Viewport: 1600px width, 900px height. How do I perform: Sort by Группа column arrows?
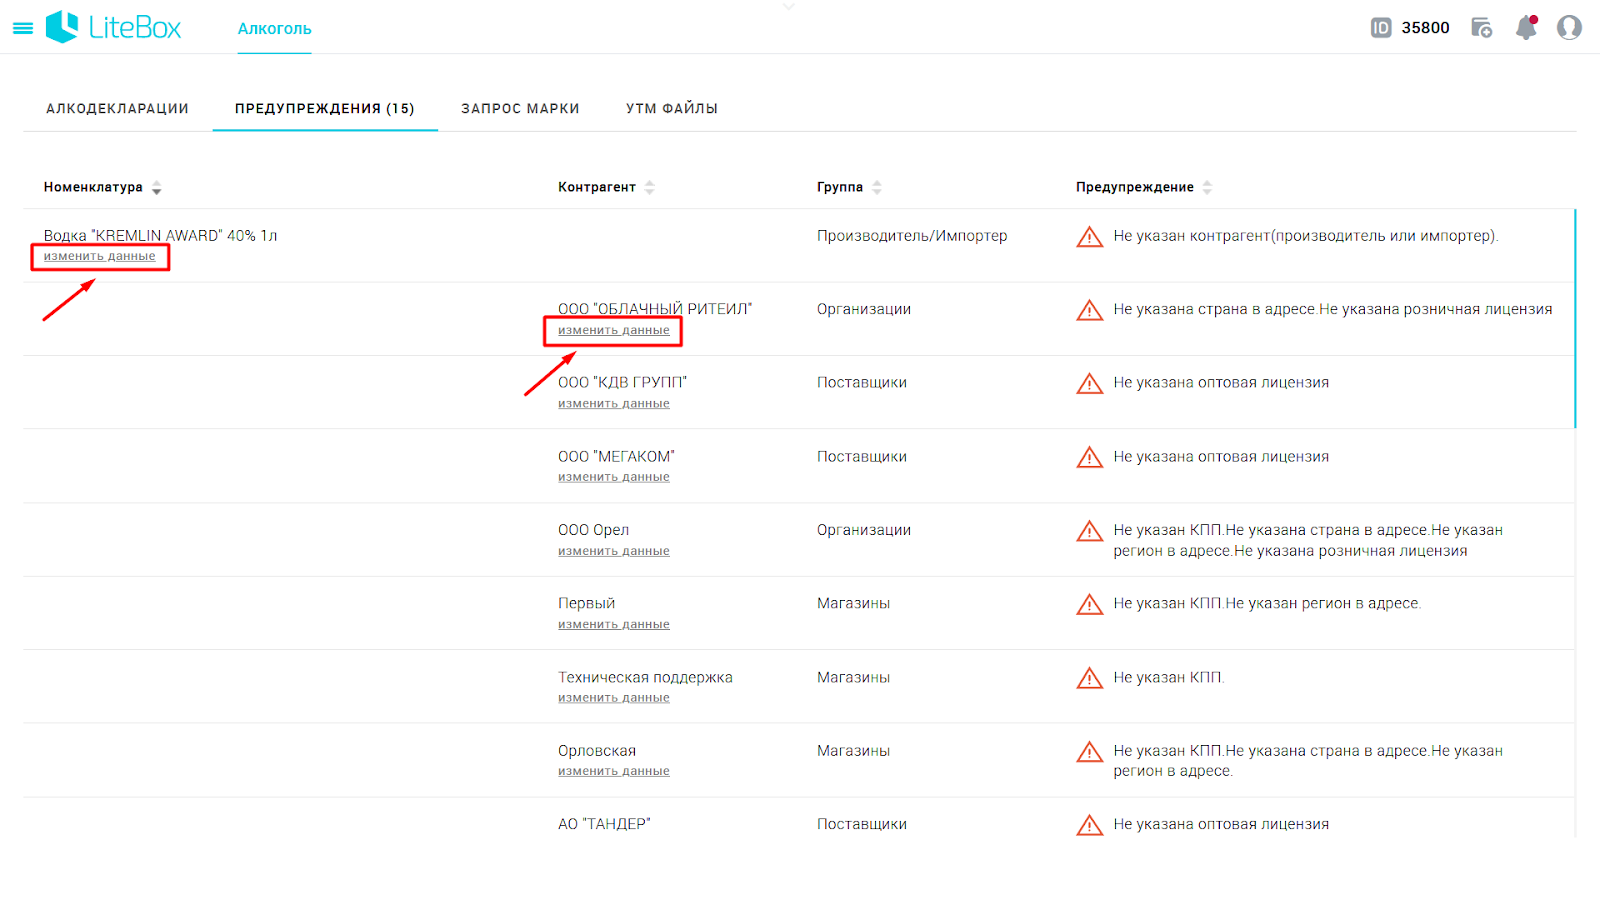point(877,188)
